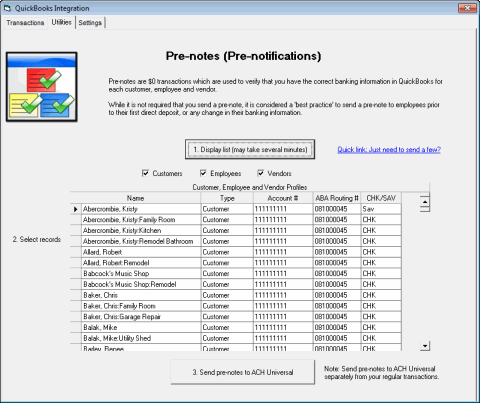Open the Transactions tab
Screen dimensions: 480x403
point(25,23)
